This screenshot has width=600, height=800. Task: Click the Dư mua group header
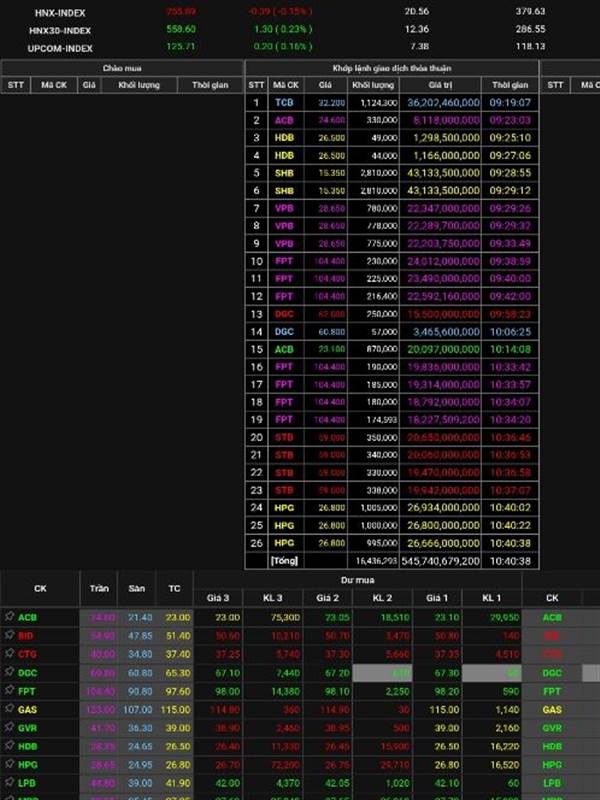[358, 580]
